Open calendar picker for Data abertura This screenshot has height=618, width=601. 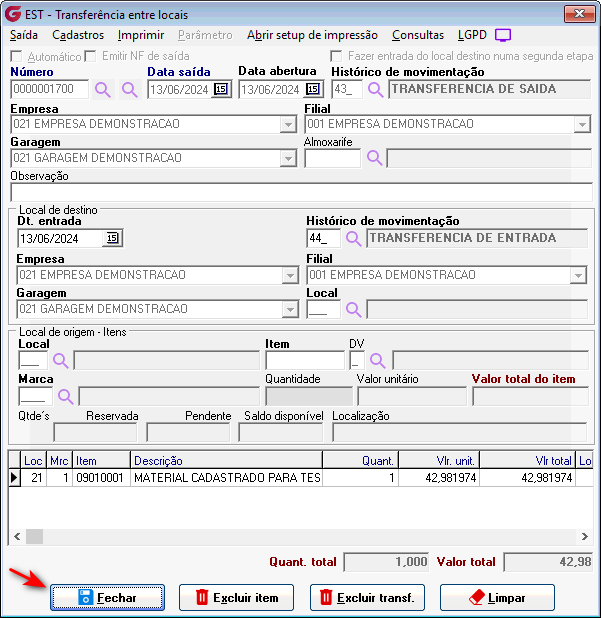[313, 89]
